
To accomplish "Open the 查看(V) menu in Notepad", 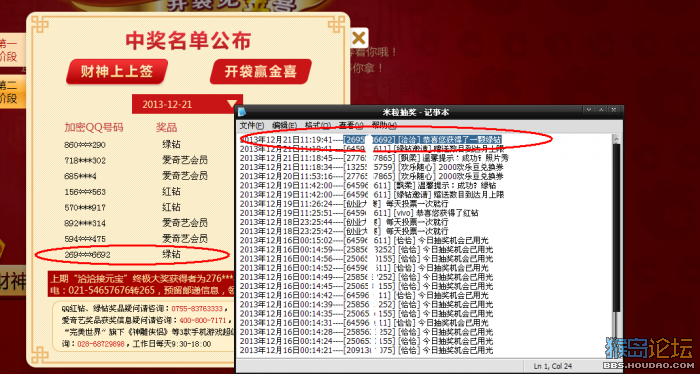I will 351,125.
